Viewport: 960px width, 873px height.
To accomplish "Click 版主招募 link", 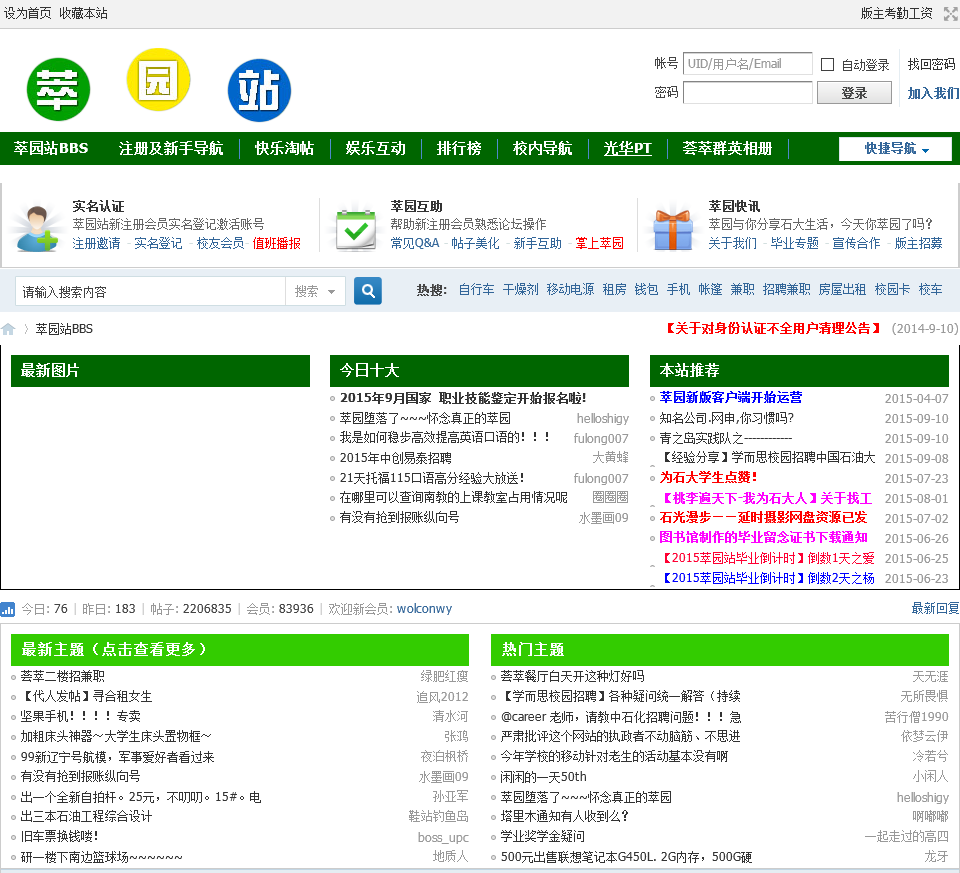I will point(918,243).
